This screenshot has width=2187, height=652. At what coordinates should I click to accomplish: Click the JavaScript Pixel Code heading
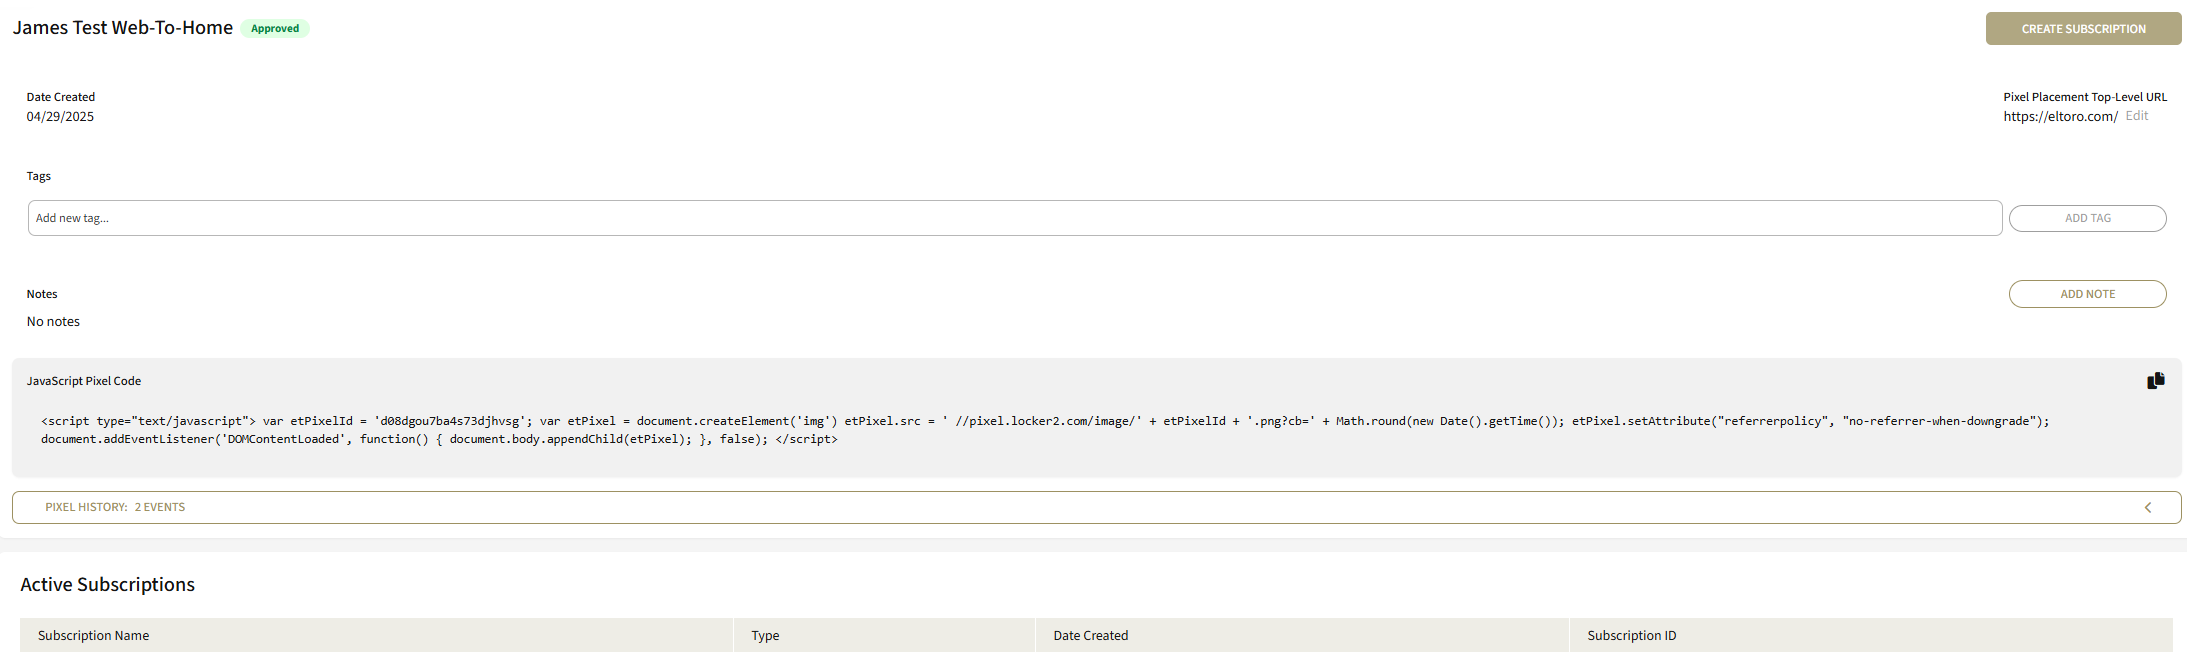pos(84,381)
